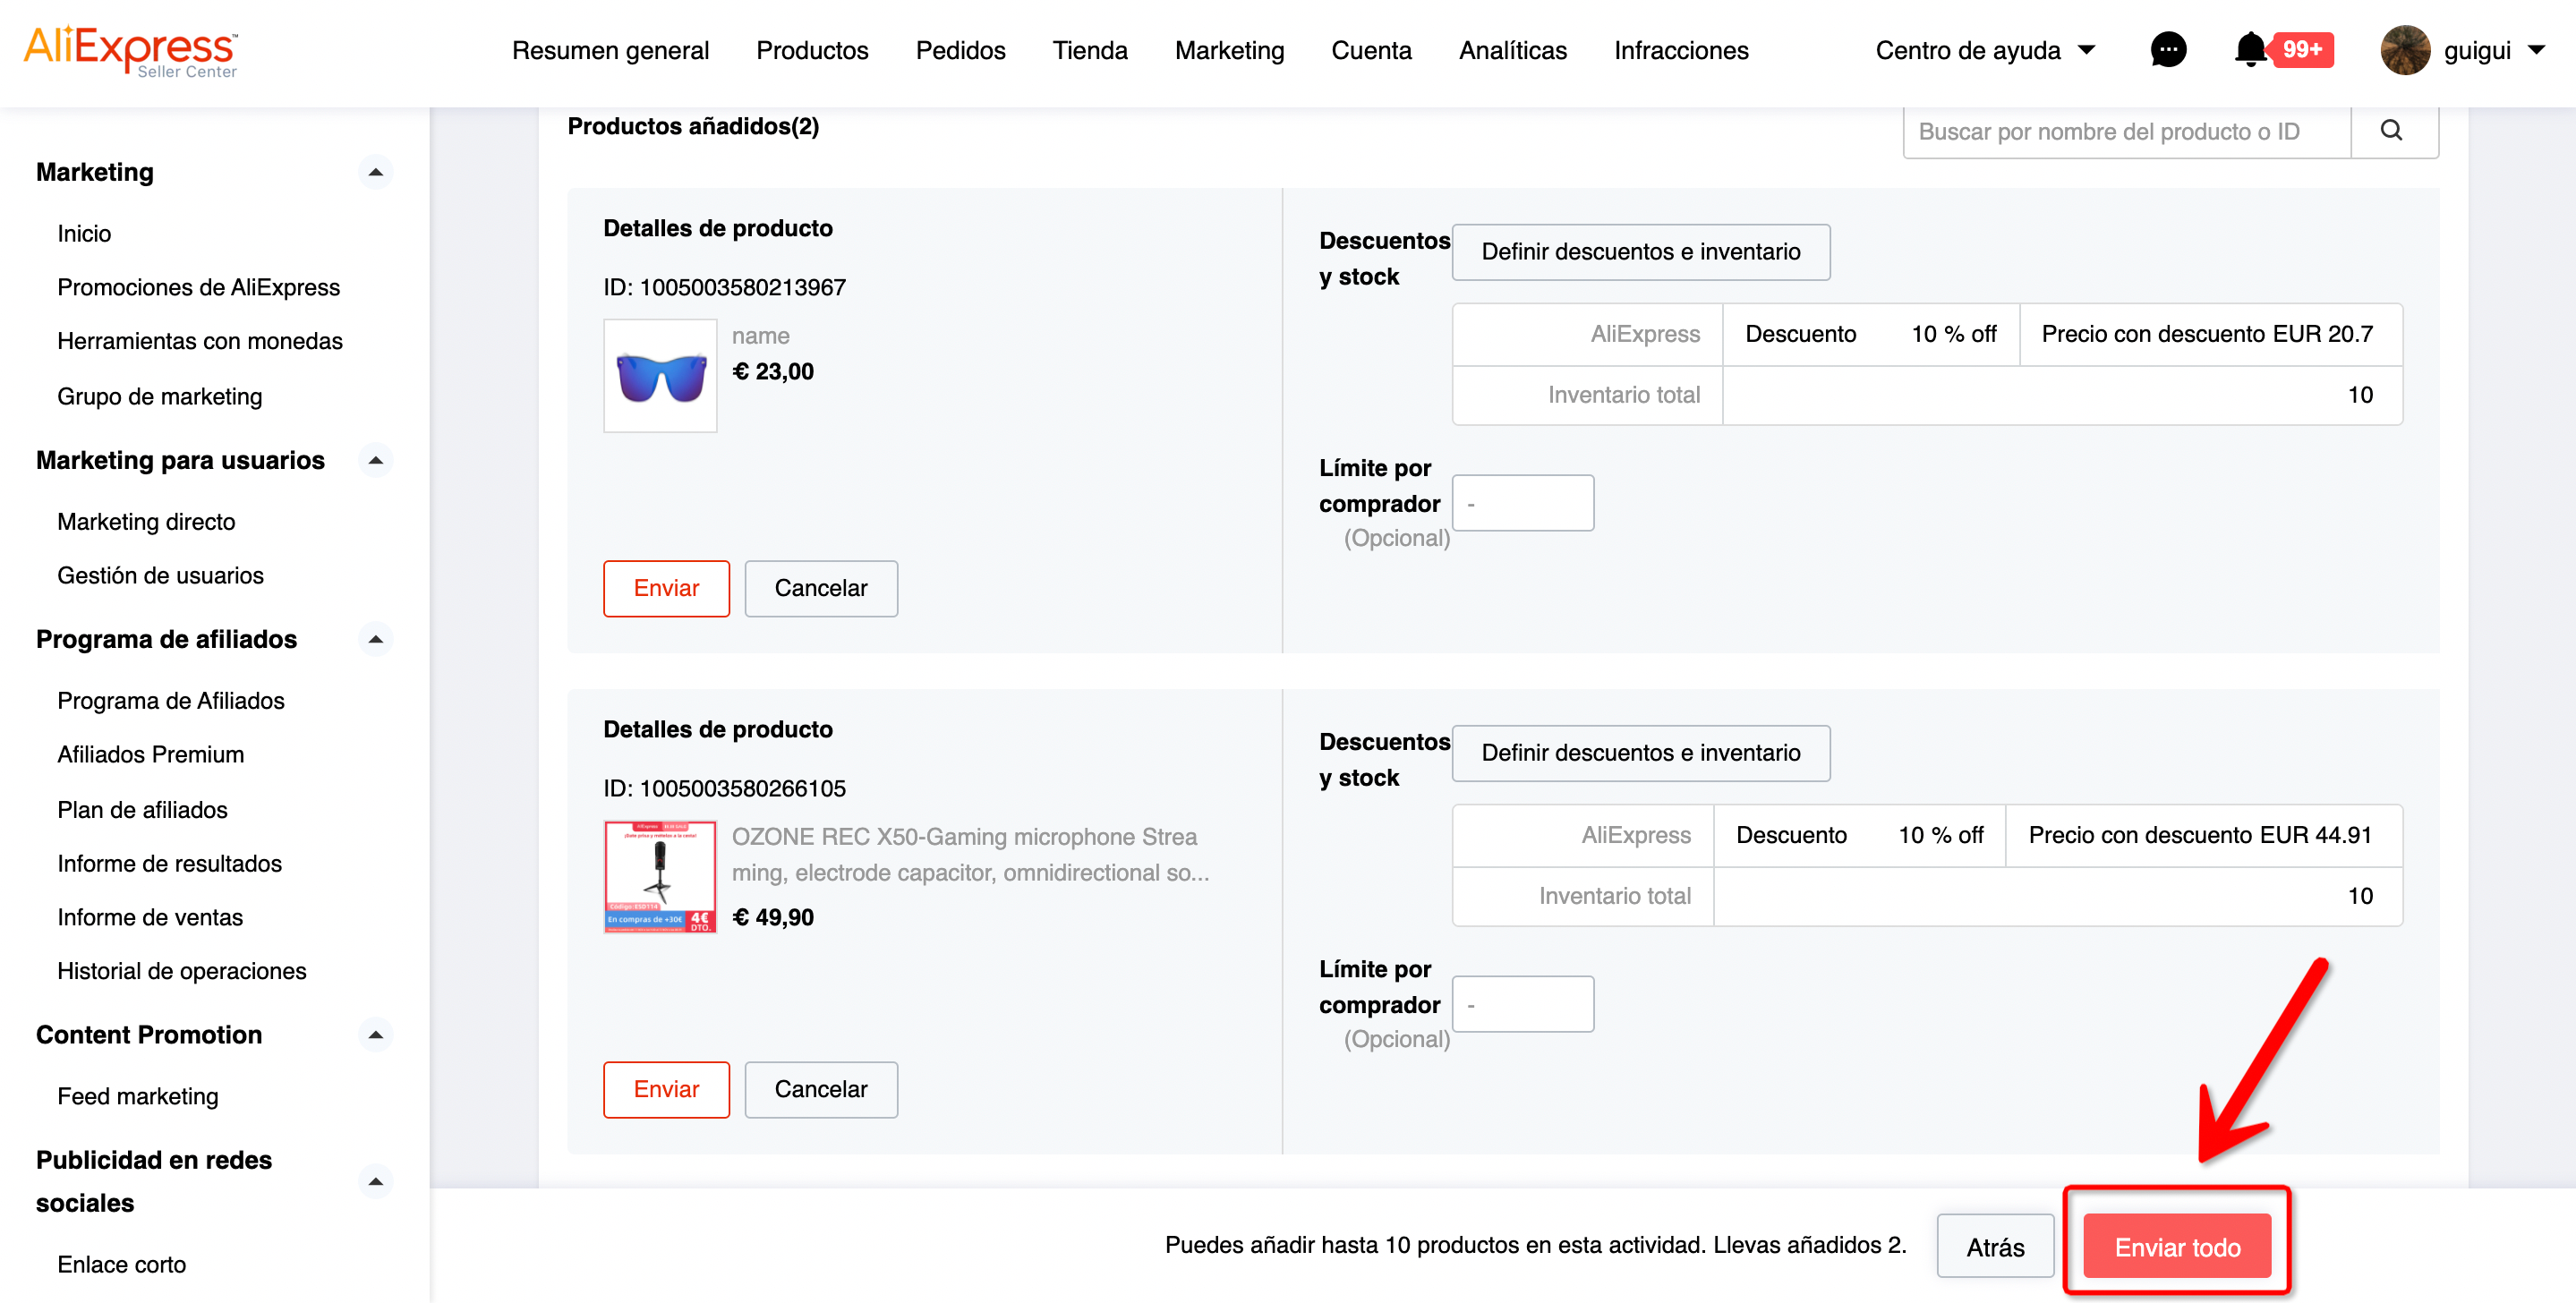The image size is (2576, 1303).
Task: Collapse the Programa de afiliados section
Action: pos(375,640)
